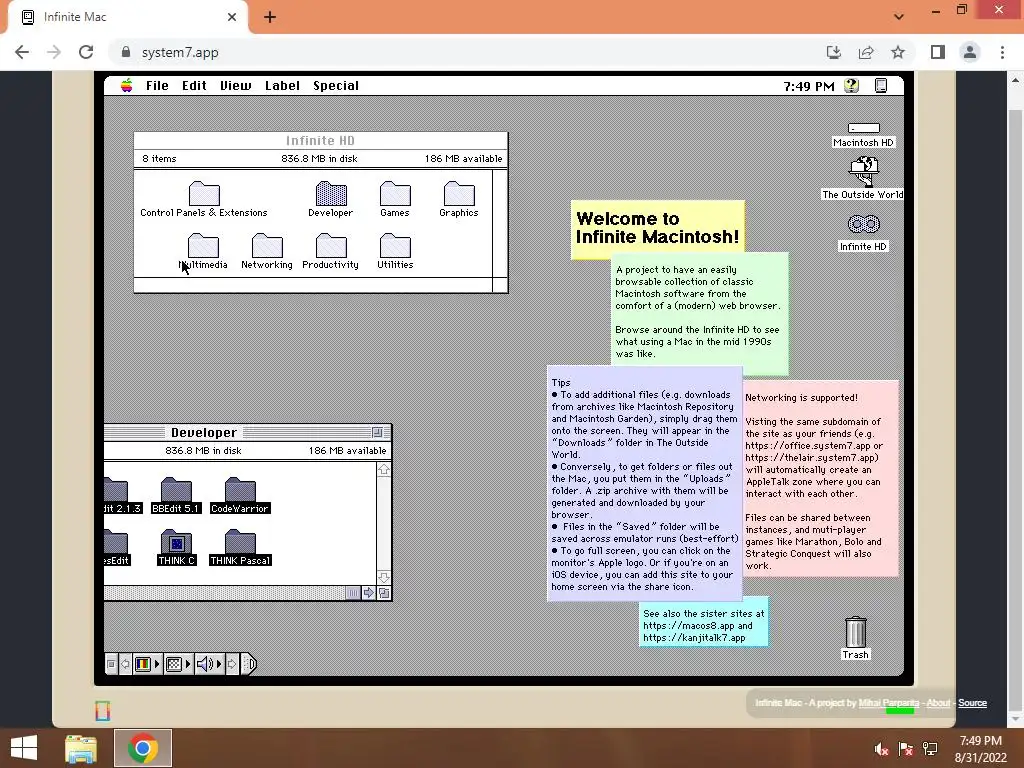Select the Games folder
The width and height of the screenshot is (1024, 768).
pyautogui.click(x=395, y=194)
